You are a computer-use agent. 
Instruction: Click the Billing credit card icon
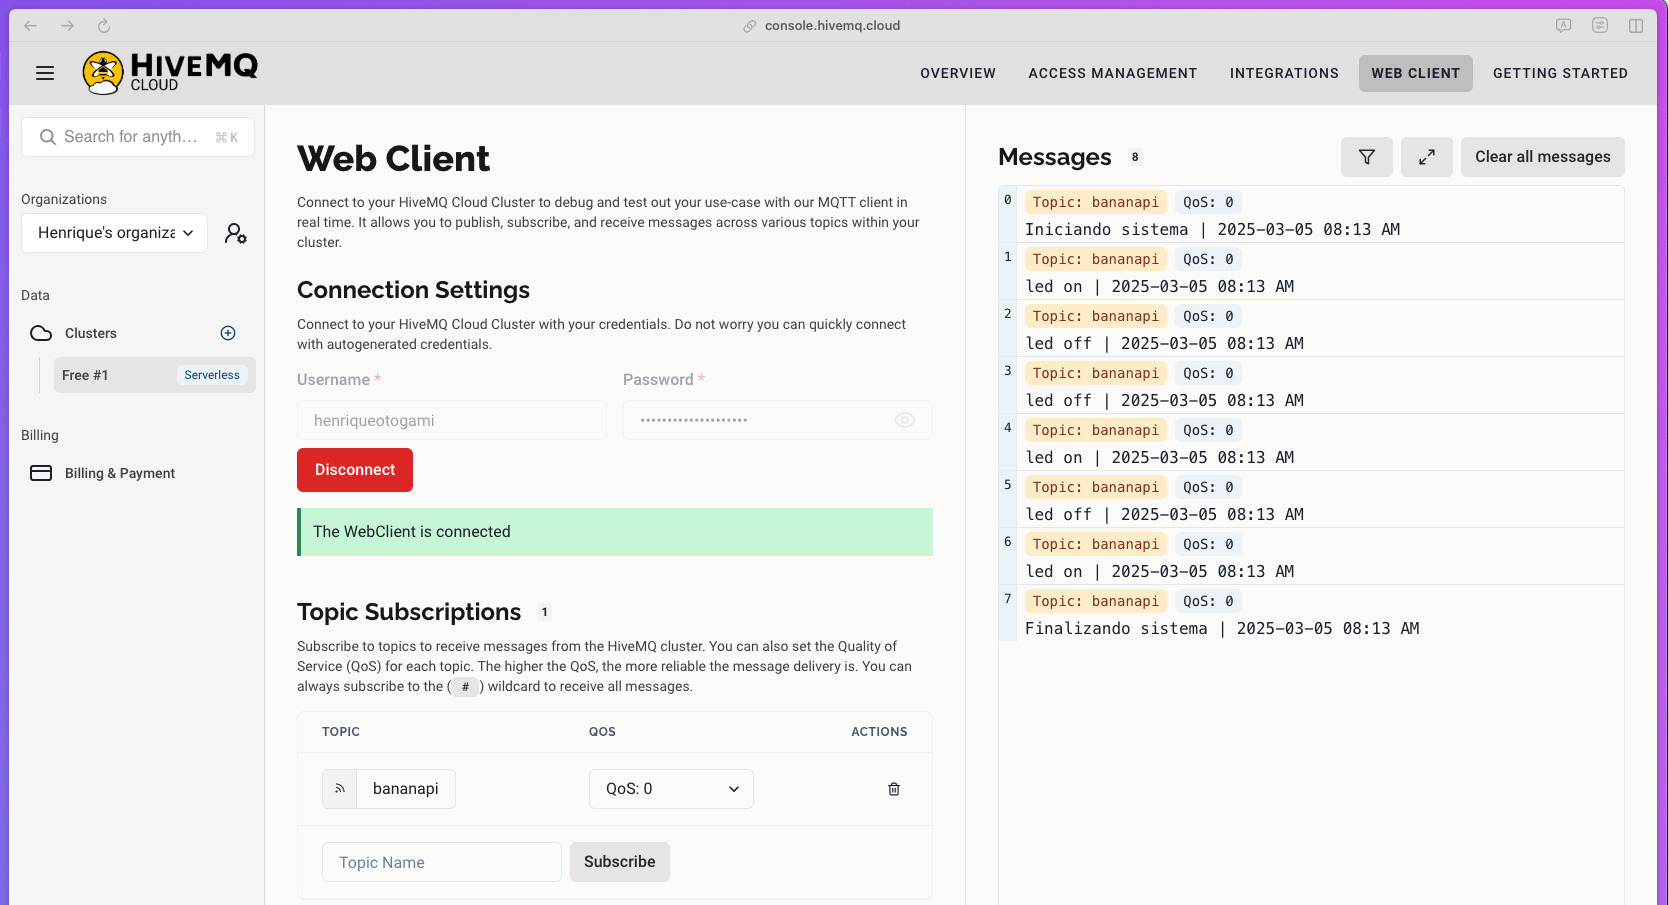(41, 473)
